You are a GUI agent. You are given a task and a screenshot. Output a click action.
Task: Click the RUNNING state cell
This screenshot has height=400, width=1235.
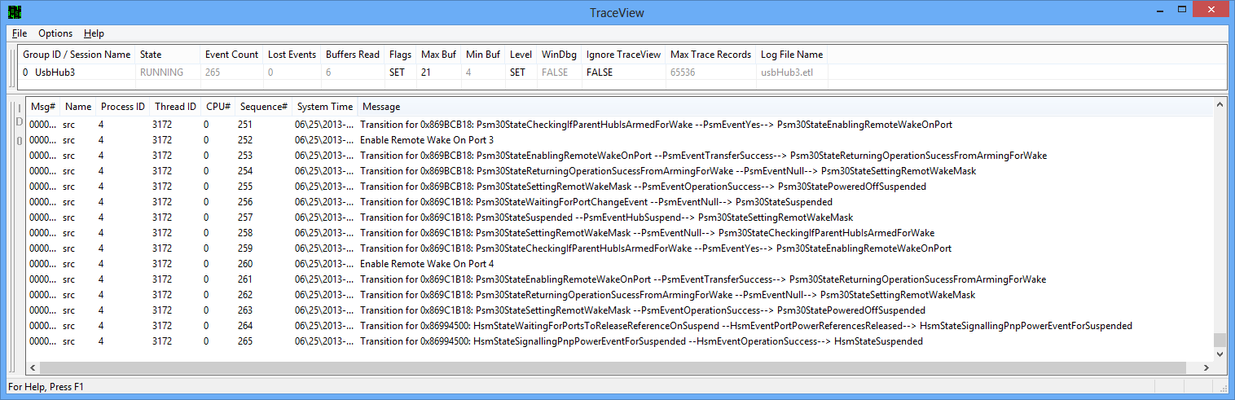[x=161, y=73]
